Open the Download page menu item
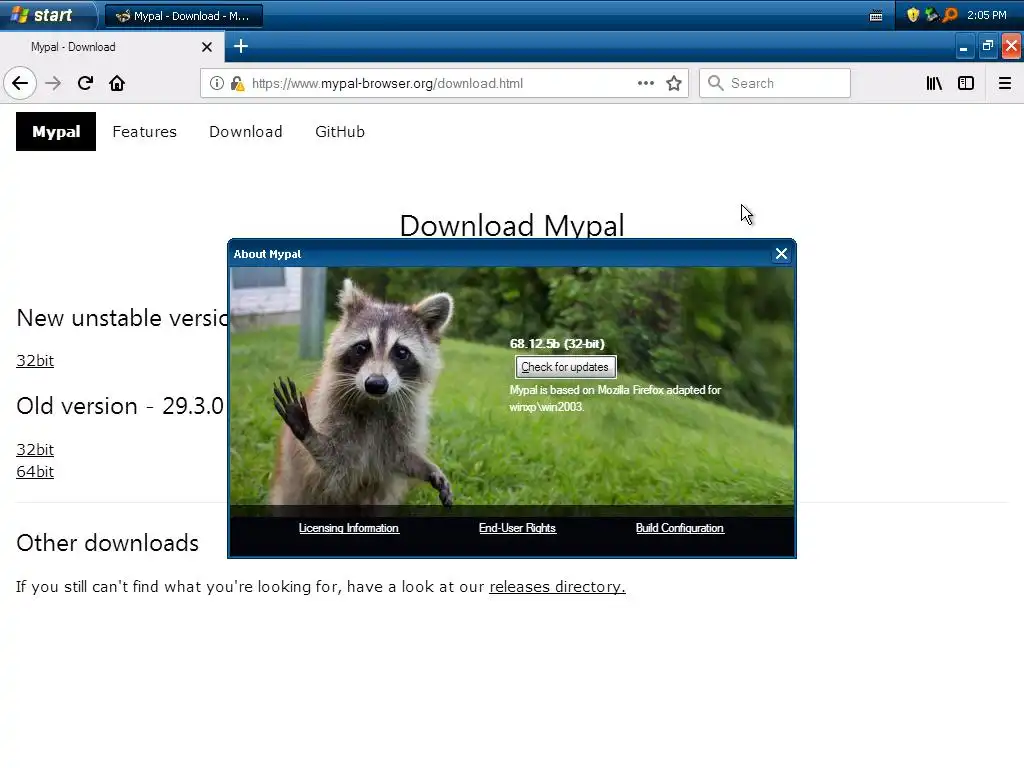This screenshot has width=1024, height=768. point(246,132)
